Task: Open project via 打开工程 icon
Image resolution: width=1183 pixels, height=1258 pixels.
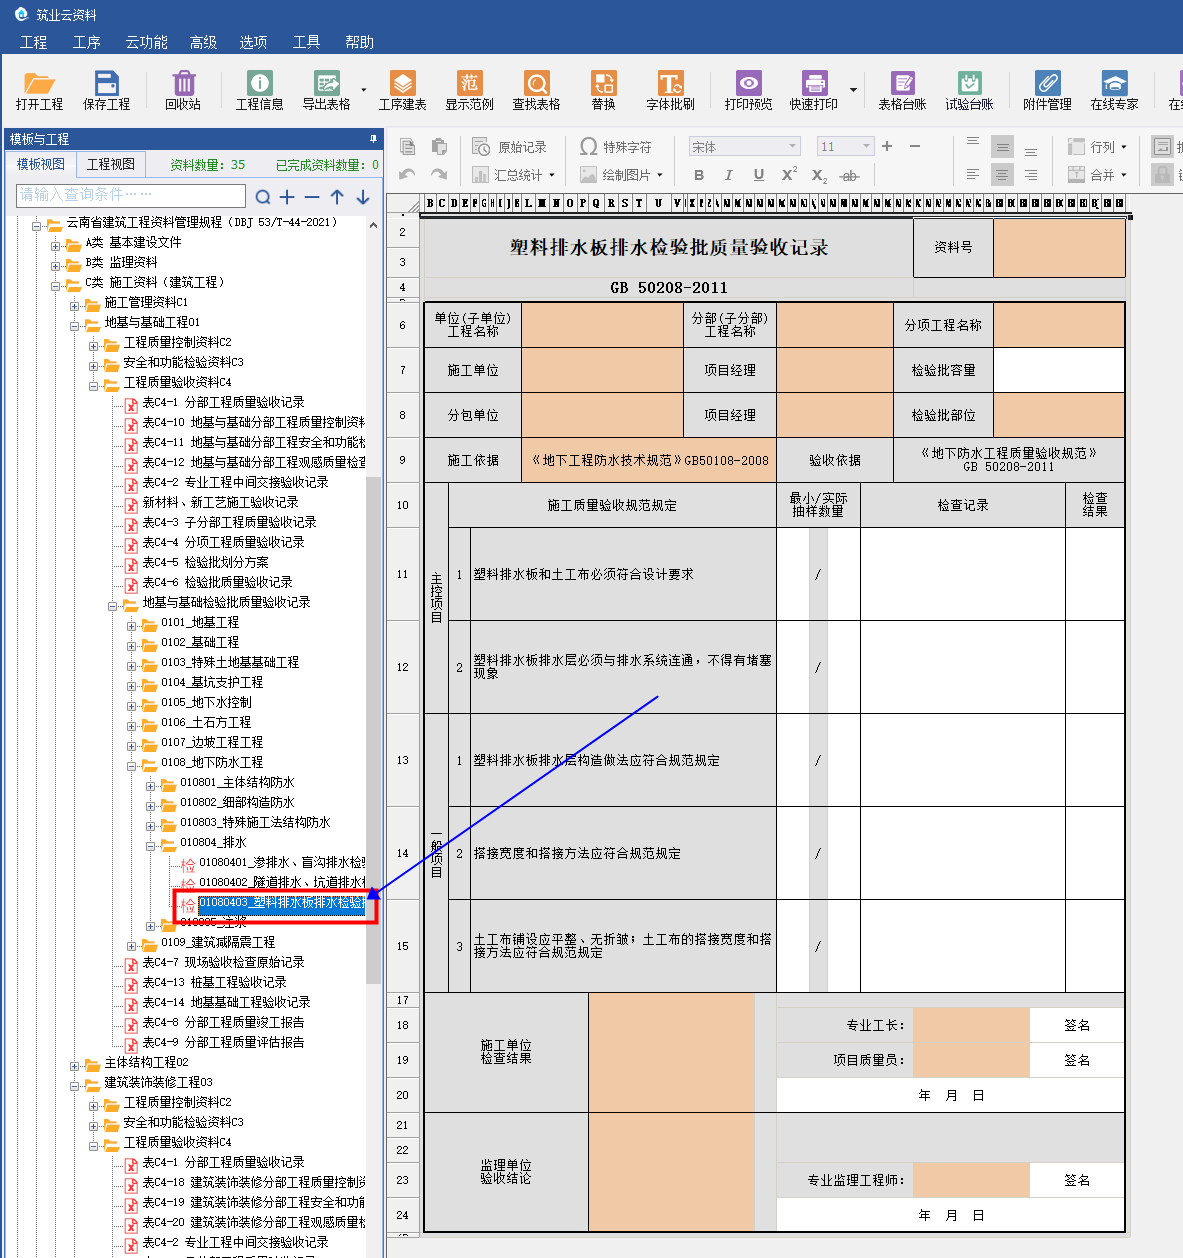Action: pos(39,90)
